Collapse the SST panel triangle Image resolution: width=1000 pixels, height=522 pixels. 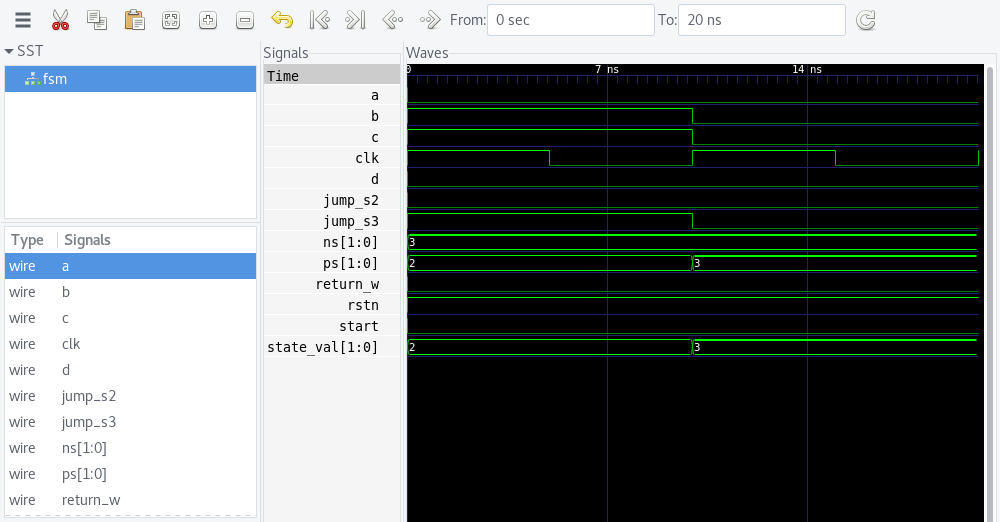9,51
